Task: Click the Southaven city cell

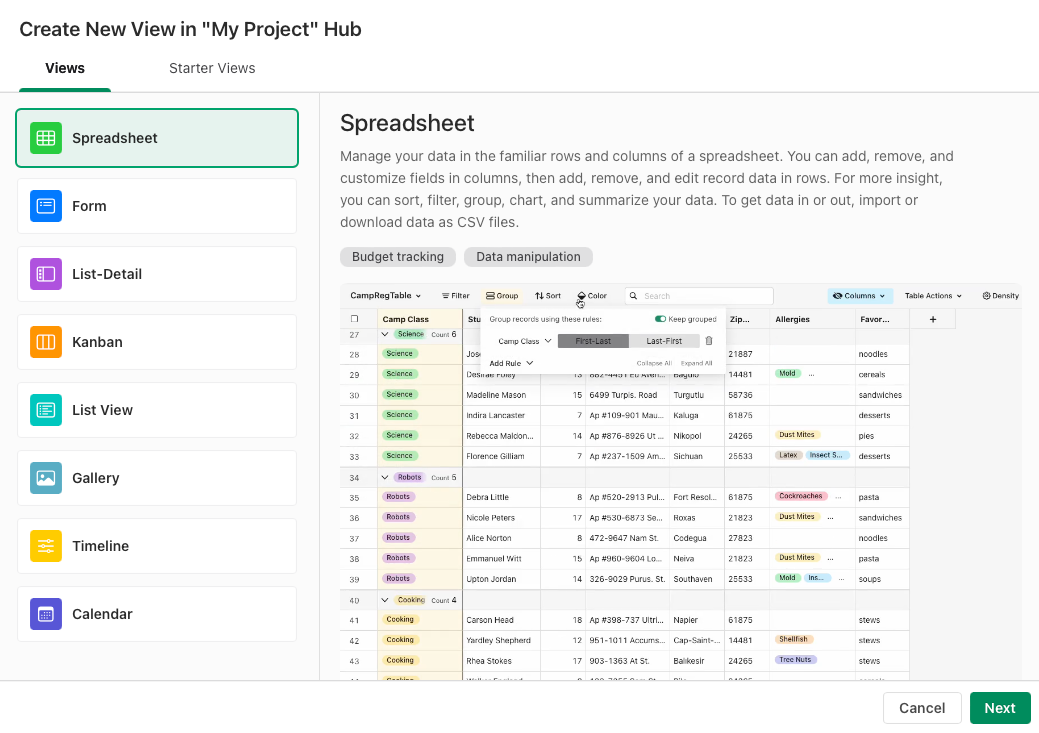Action: 696,579
